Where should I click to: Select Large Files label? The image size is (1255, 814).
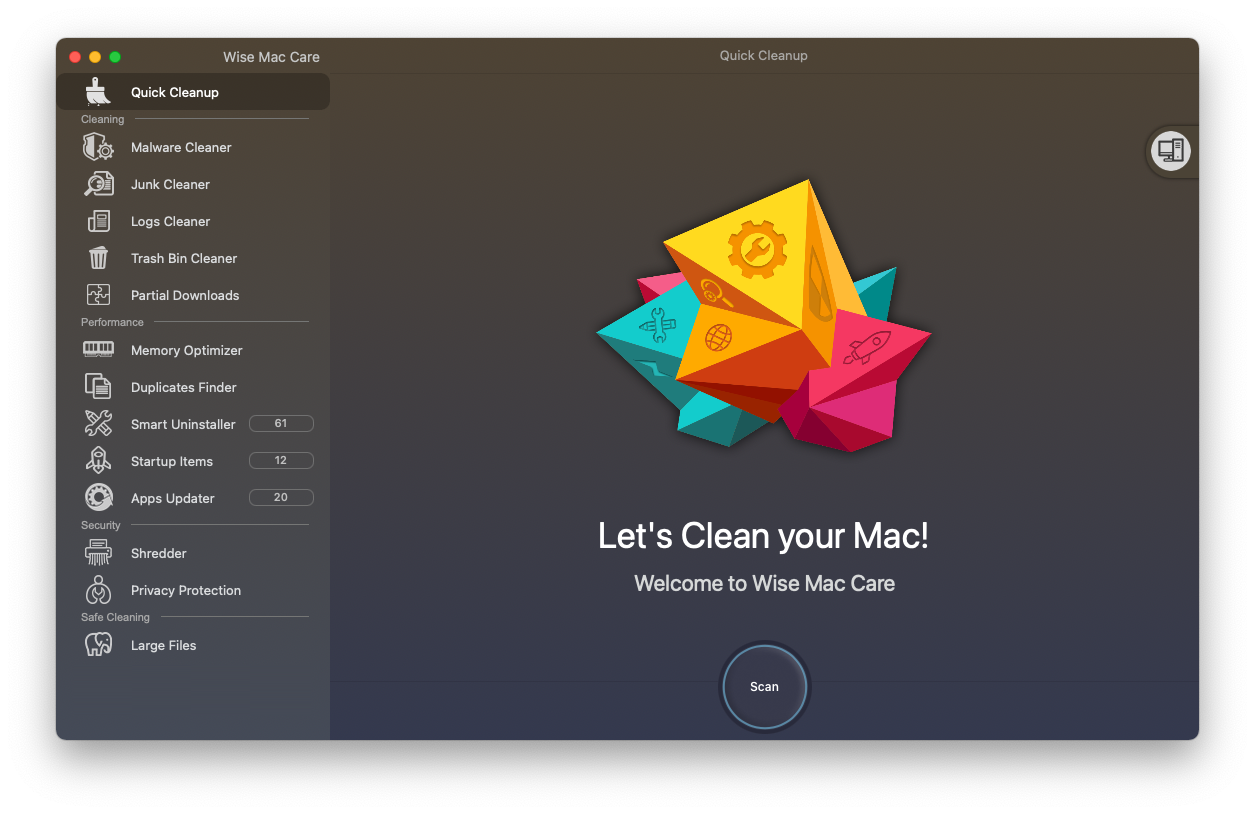[163, 645]
